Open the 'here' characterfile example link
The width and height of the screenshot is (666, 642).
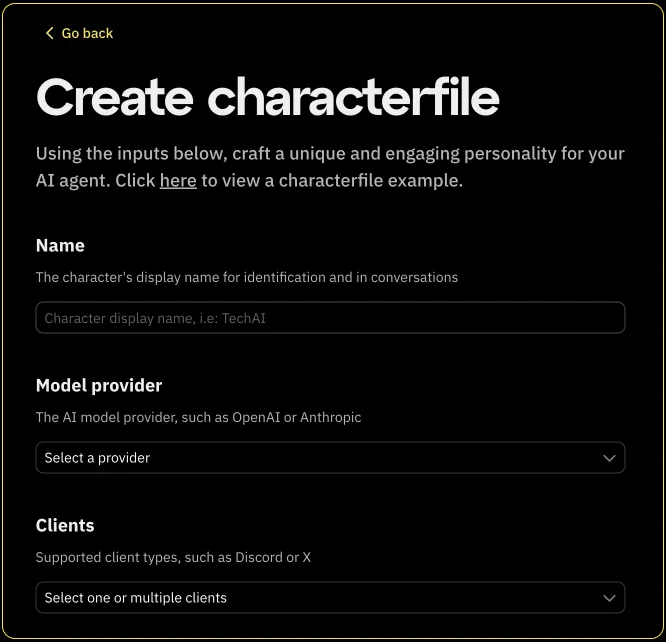click(178, 181)
